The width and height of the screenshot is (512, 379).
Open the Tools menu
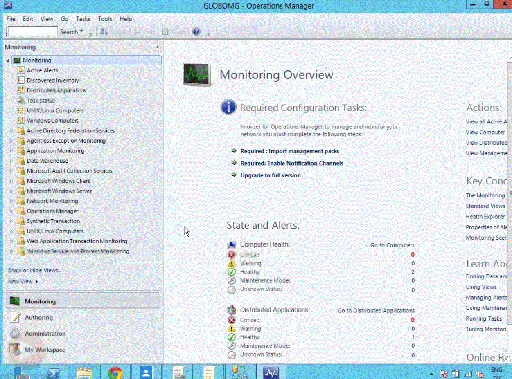[x=105, y=19]
